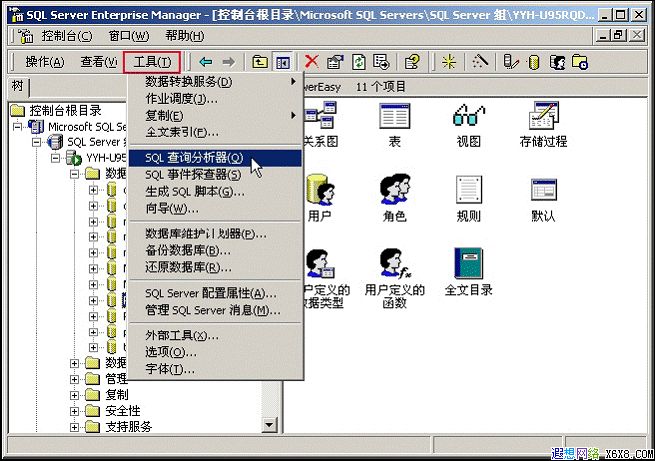Expand the 安全性 folder node
Viewport: 655px width, 461px height.
click(x=74, y=411)
